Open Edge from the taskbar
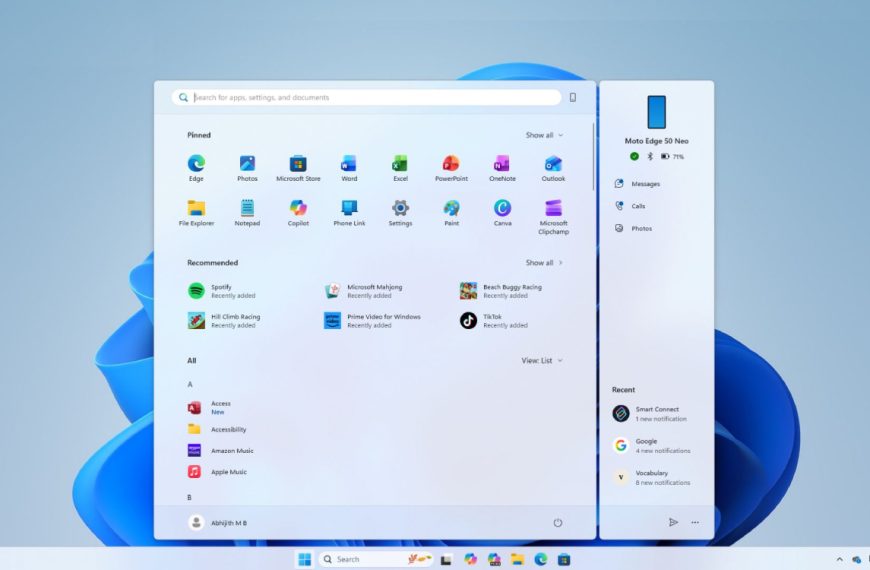This screenshot has width=870, height=570. coord(541,559)
